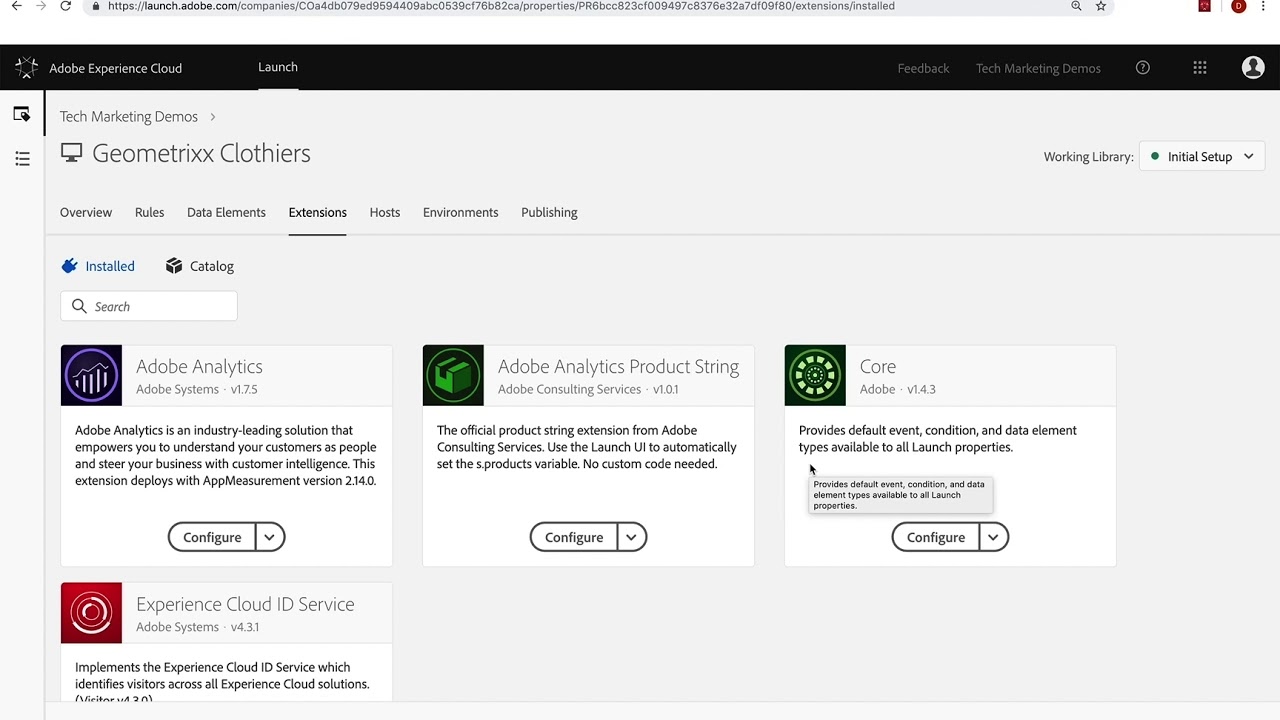
Task: Open the Working Library Initial Setup dropdown
Action: click(1202, 156)
